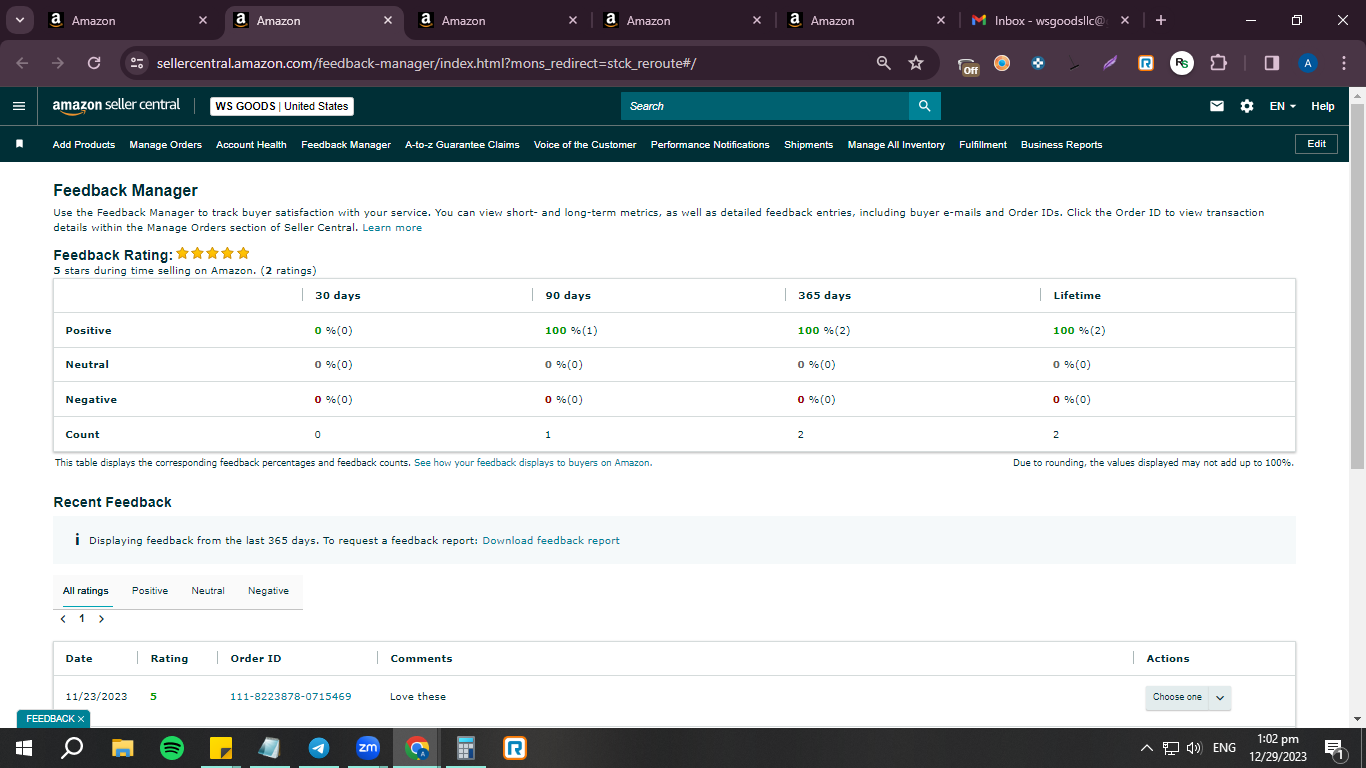Viewport: 1366px width, 768px height.
Task: Open the Windows notification center icon
Action: (1333, 748)
